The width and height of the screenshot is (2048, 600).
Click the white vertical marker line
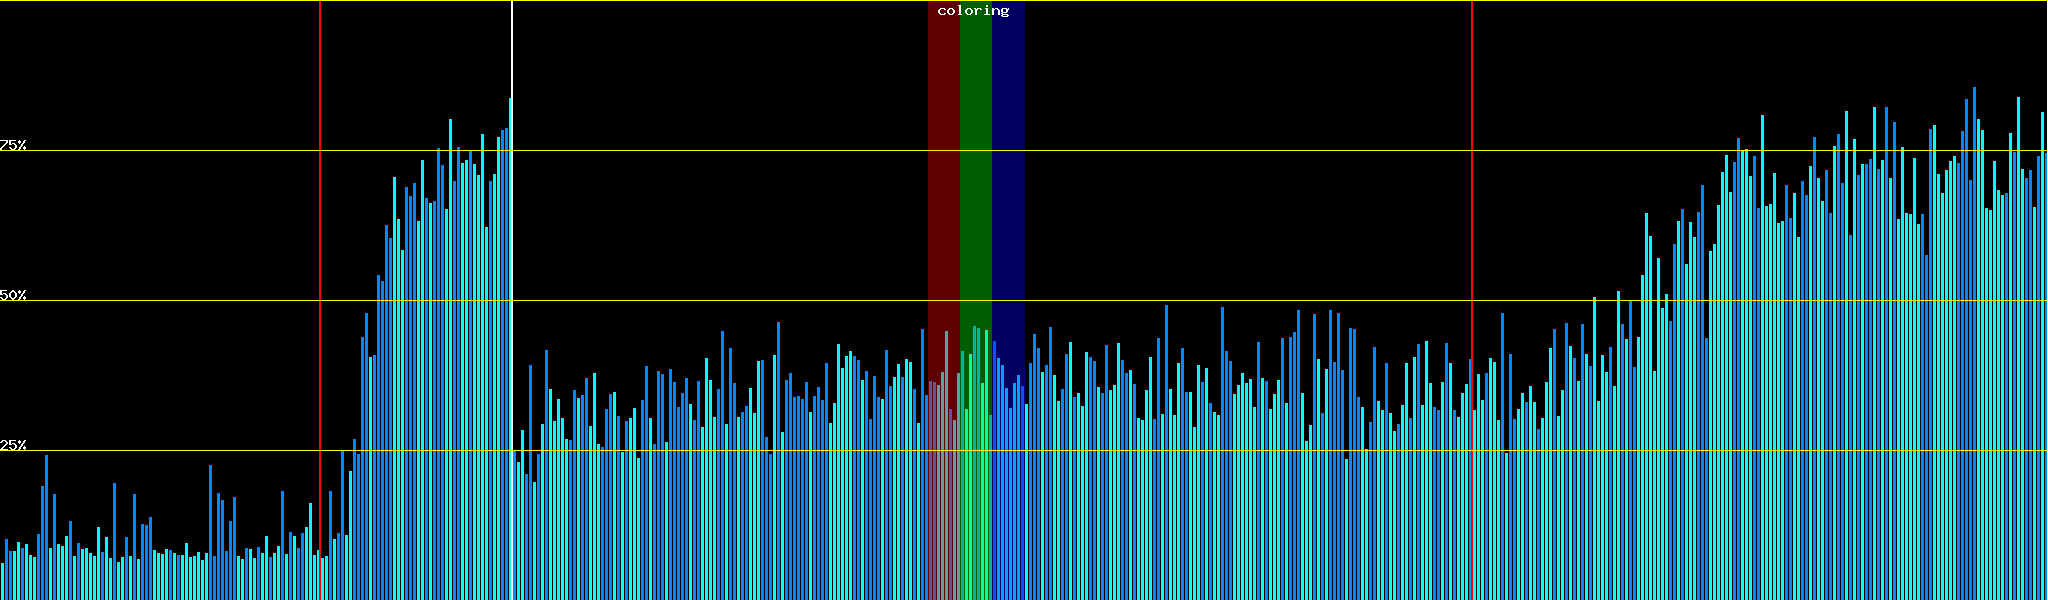512,50
